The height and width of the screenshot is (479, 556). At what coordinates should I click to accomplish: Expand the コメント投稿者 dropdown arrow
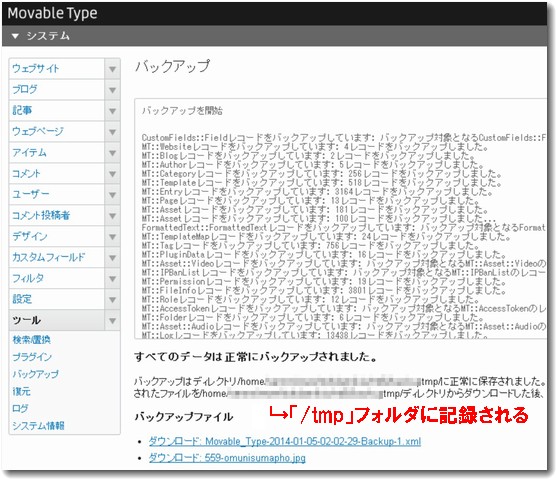point(112,216)
